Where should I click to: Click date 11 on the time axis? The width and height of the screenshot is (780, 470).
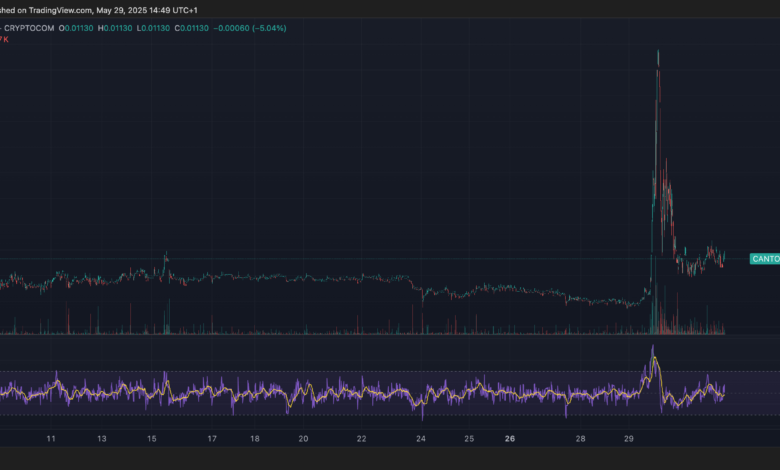click(51, 439)
